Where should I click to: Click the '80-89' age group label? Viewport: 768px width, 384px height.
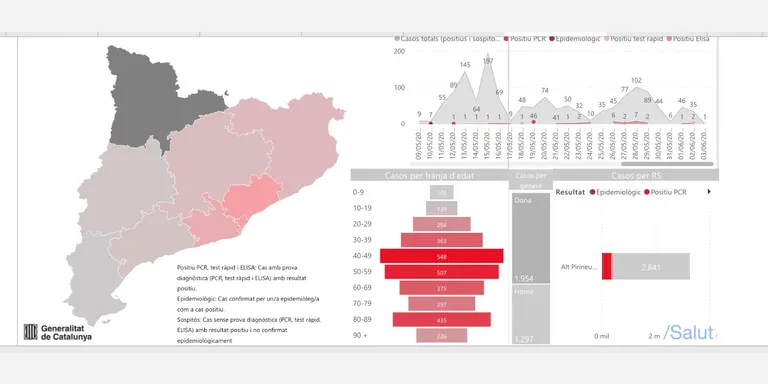point(362,319)
